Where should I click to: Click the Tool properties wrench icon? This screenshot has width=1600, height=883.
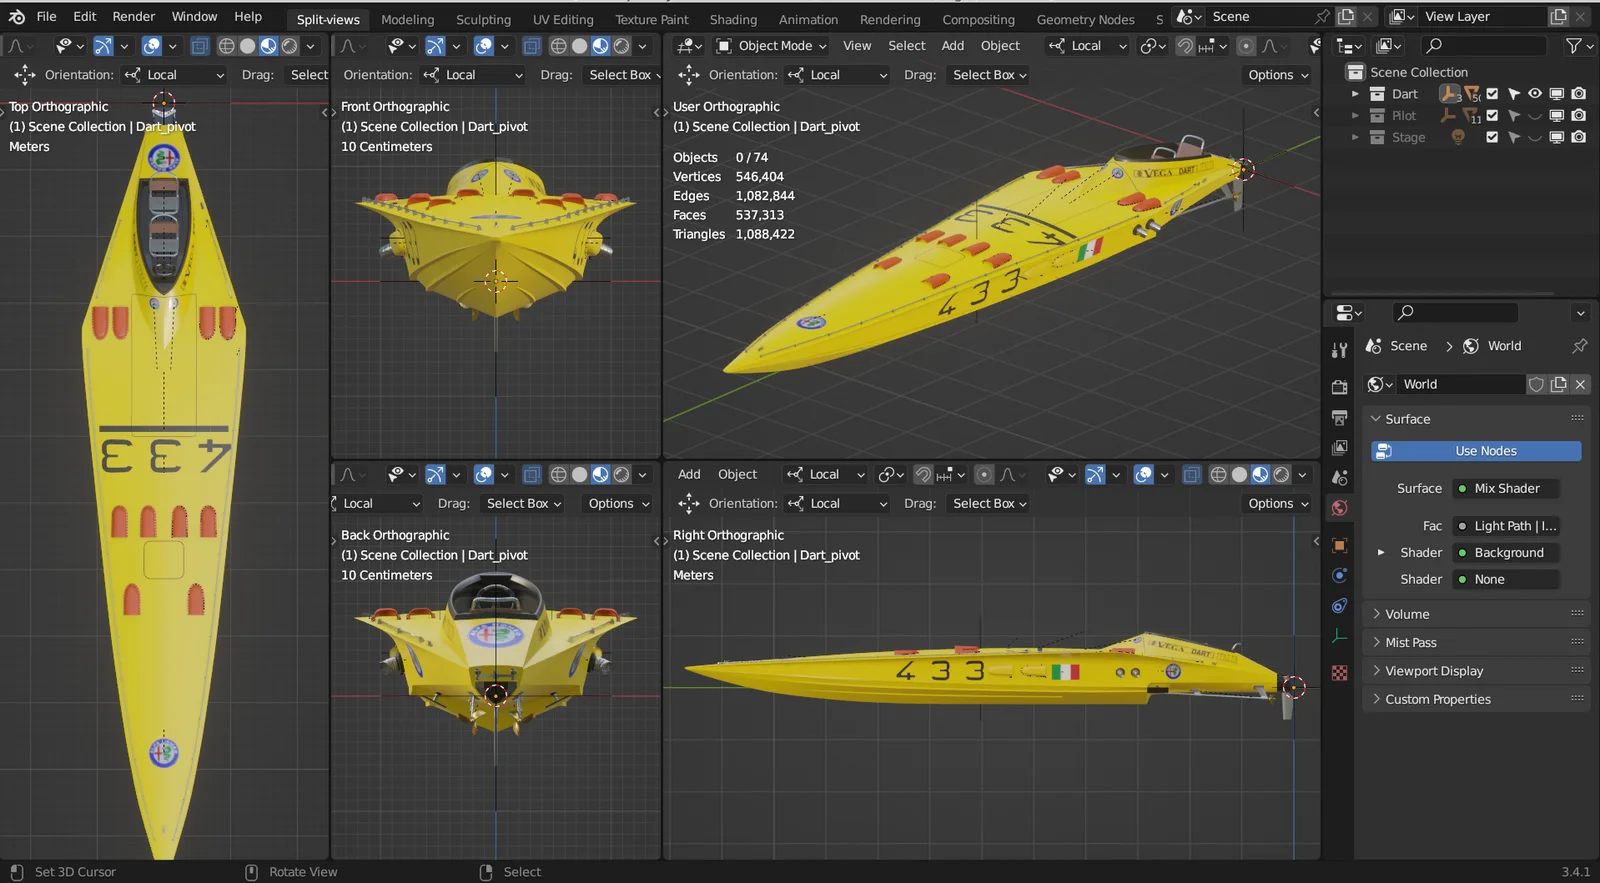[x=1339, y=350]
